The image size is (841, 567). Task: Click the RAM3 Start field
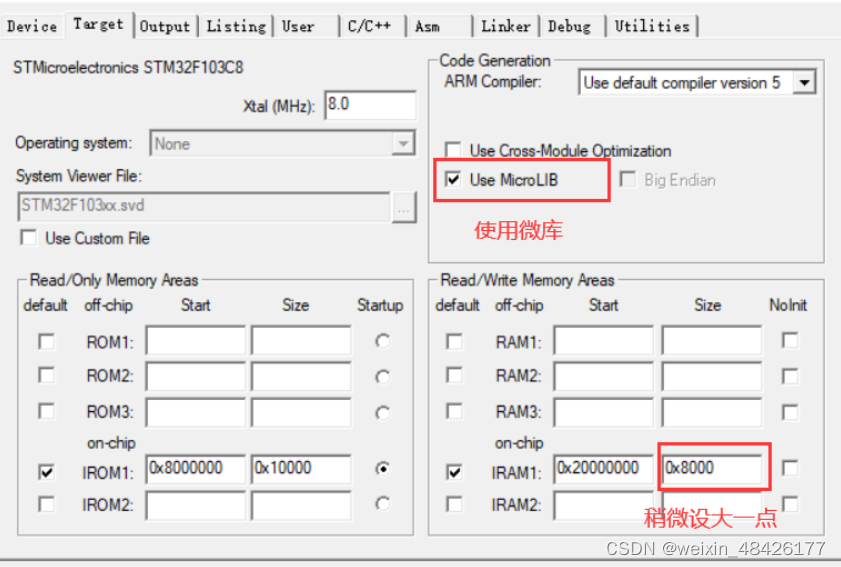604,412
